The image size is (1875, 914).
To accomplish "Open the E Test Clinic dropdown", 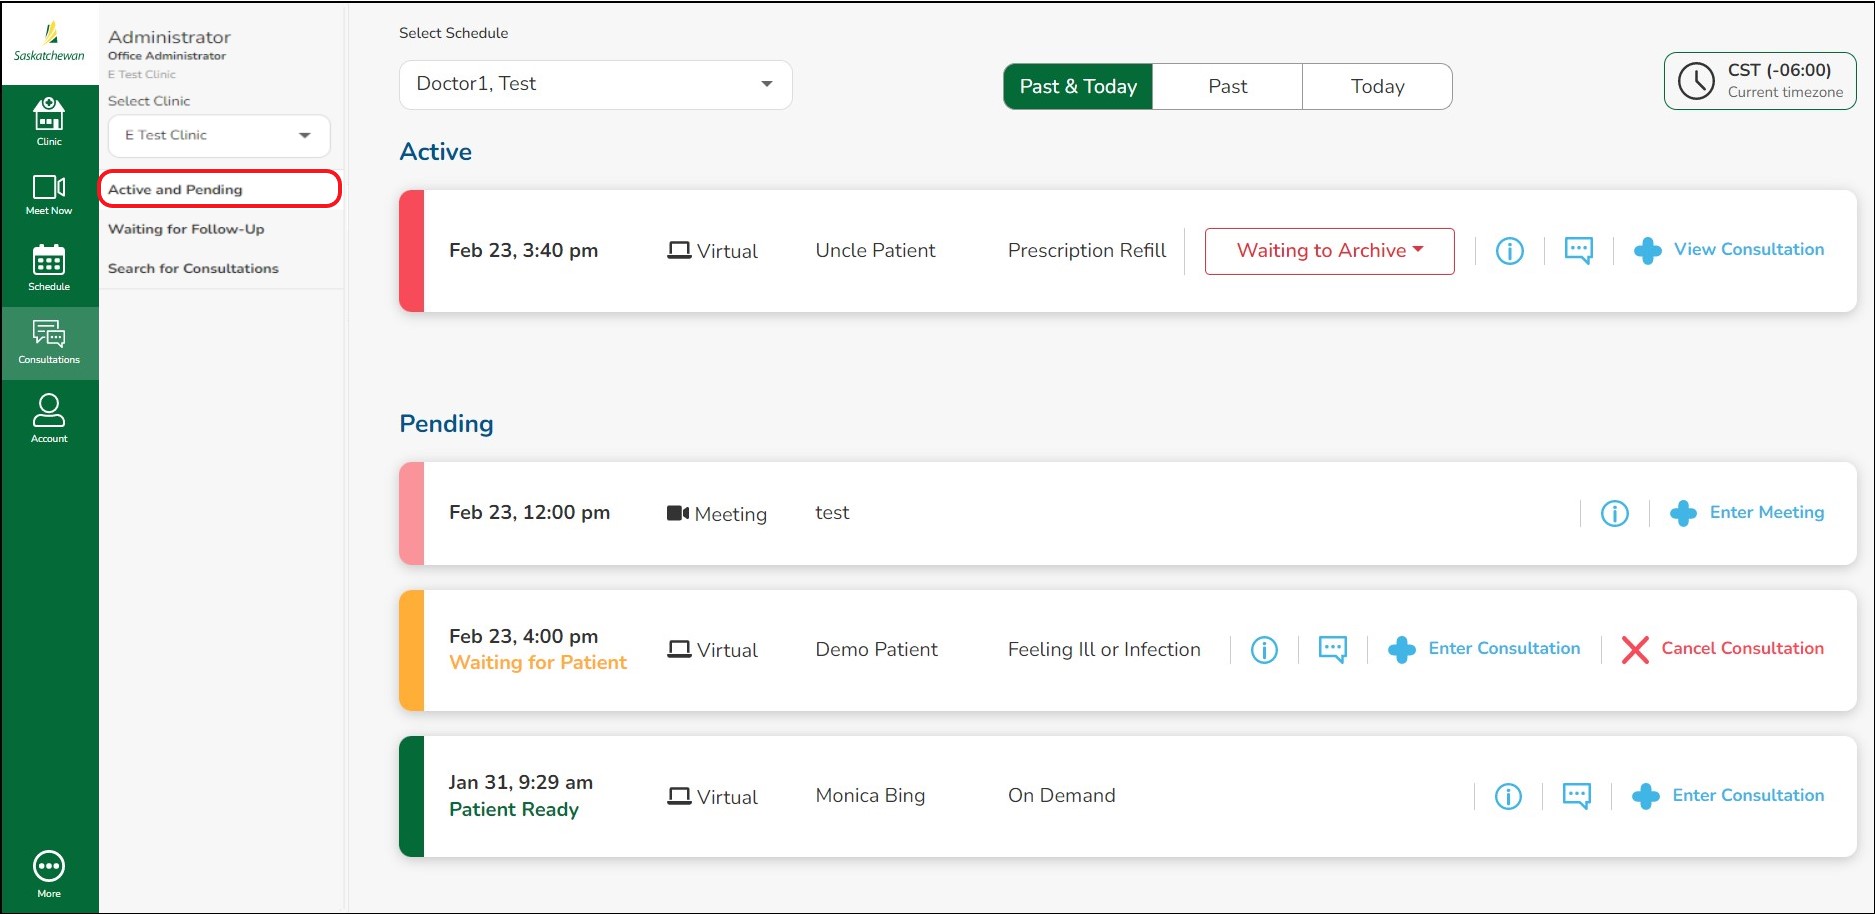I will pyautogui.click(x=218, y=136).
